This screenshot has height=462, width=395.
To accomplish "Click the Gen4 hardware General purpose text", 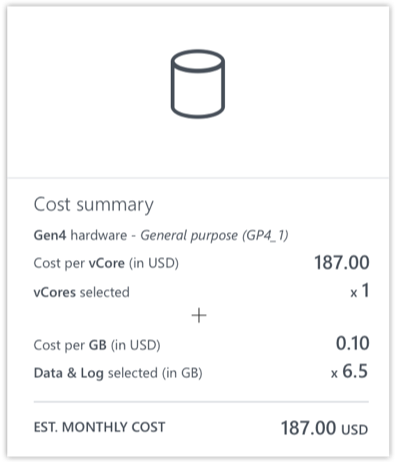I will [x=161, y=236].
